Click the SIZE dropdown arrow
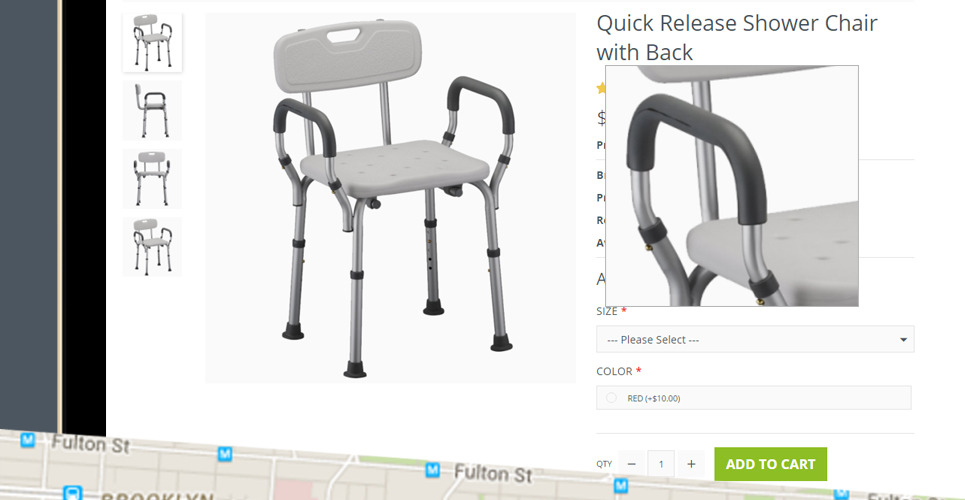The width and height of the screenshot is (965, 500). coord(903,340)
